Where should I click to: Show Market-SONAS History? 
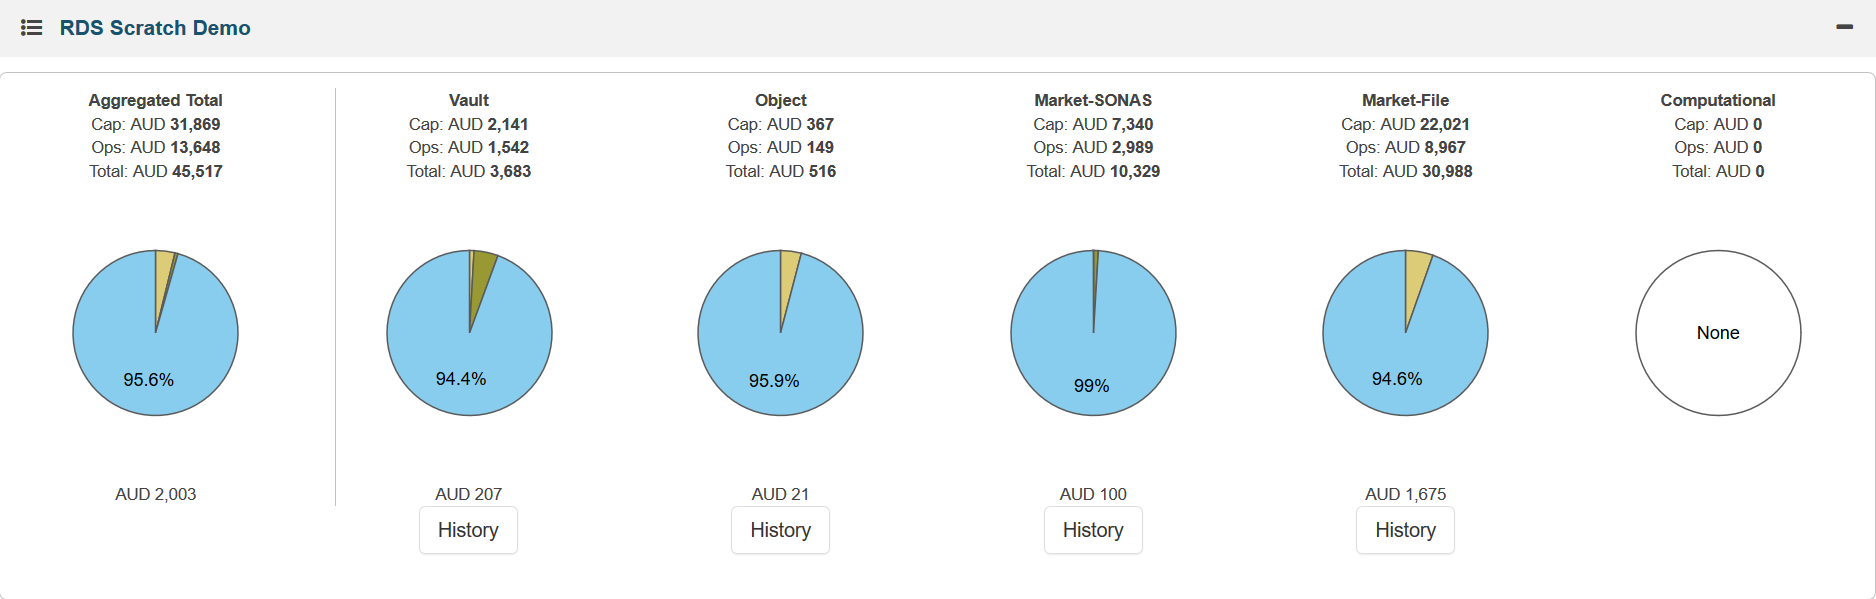[x=1093, y=530]
